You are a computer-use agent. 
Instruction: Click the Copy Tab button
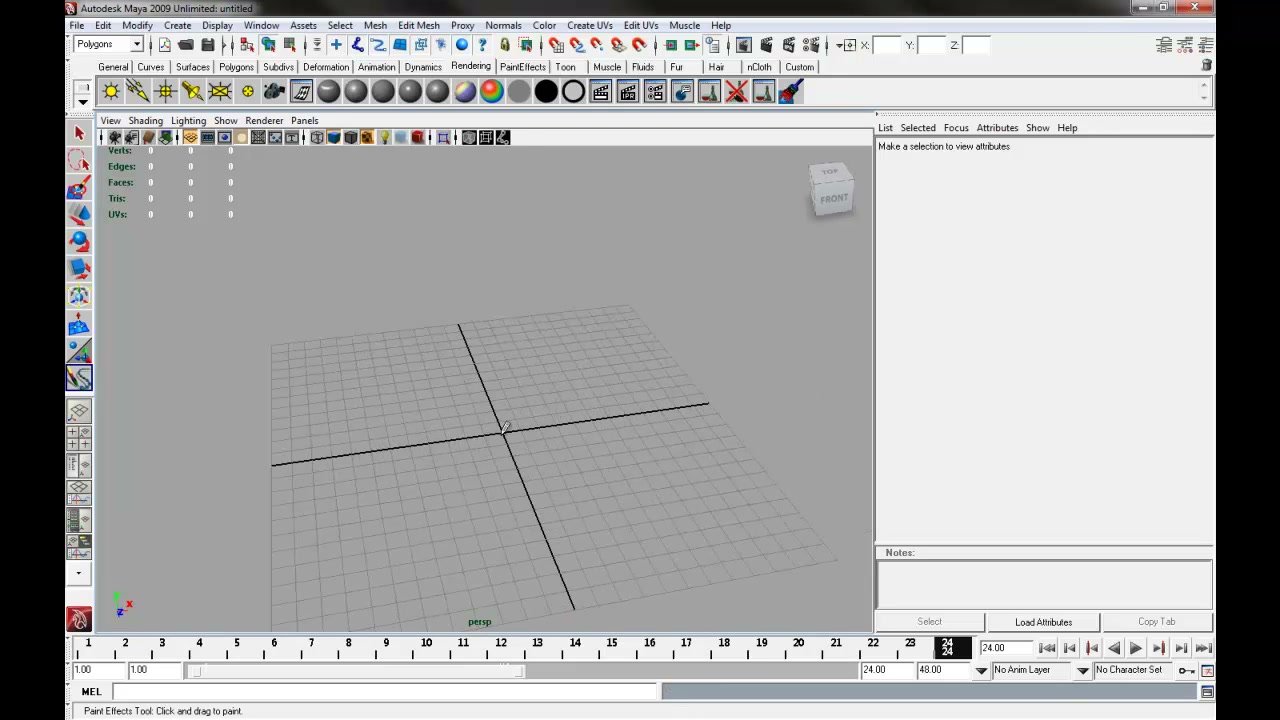coord(1156,622)
